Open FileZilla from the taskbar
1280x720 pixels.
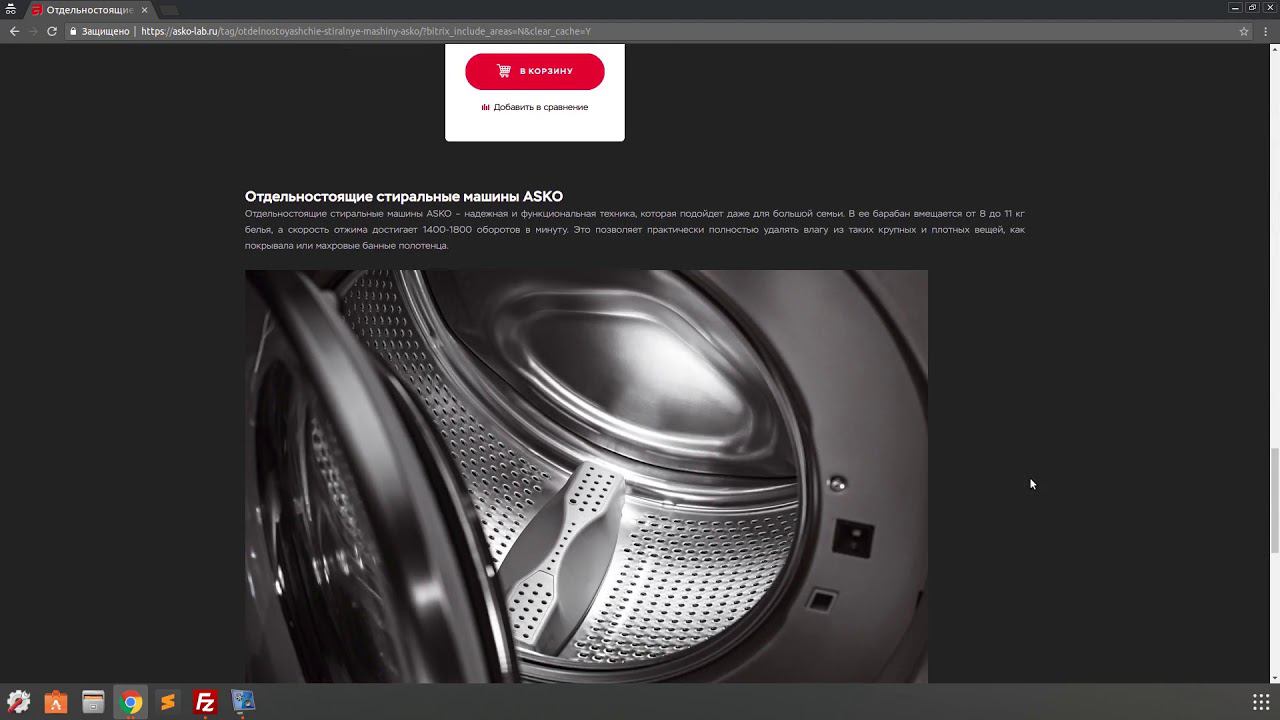pyautogui.click(x=205, y=702)
